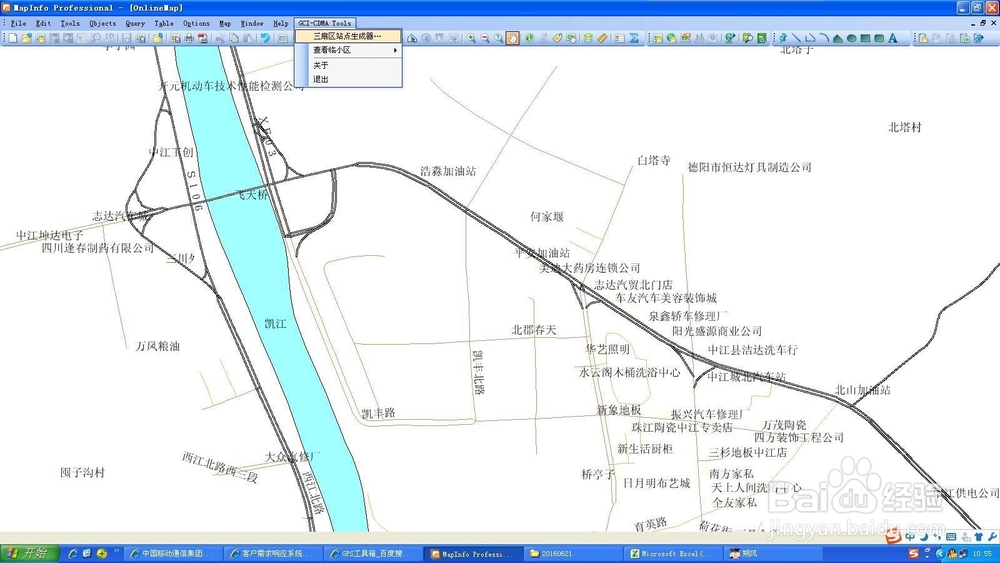Choose 三扇区站点生成器 menu entry

348,36
